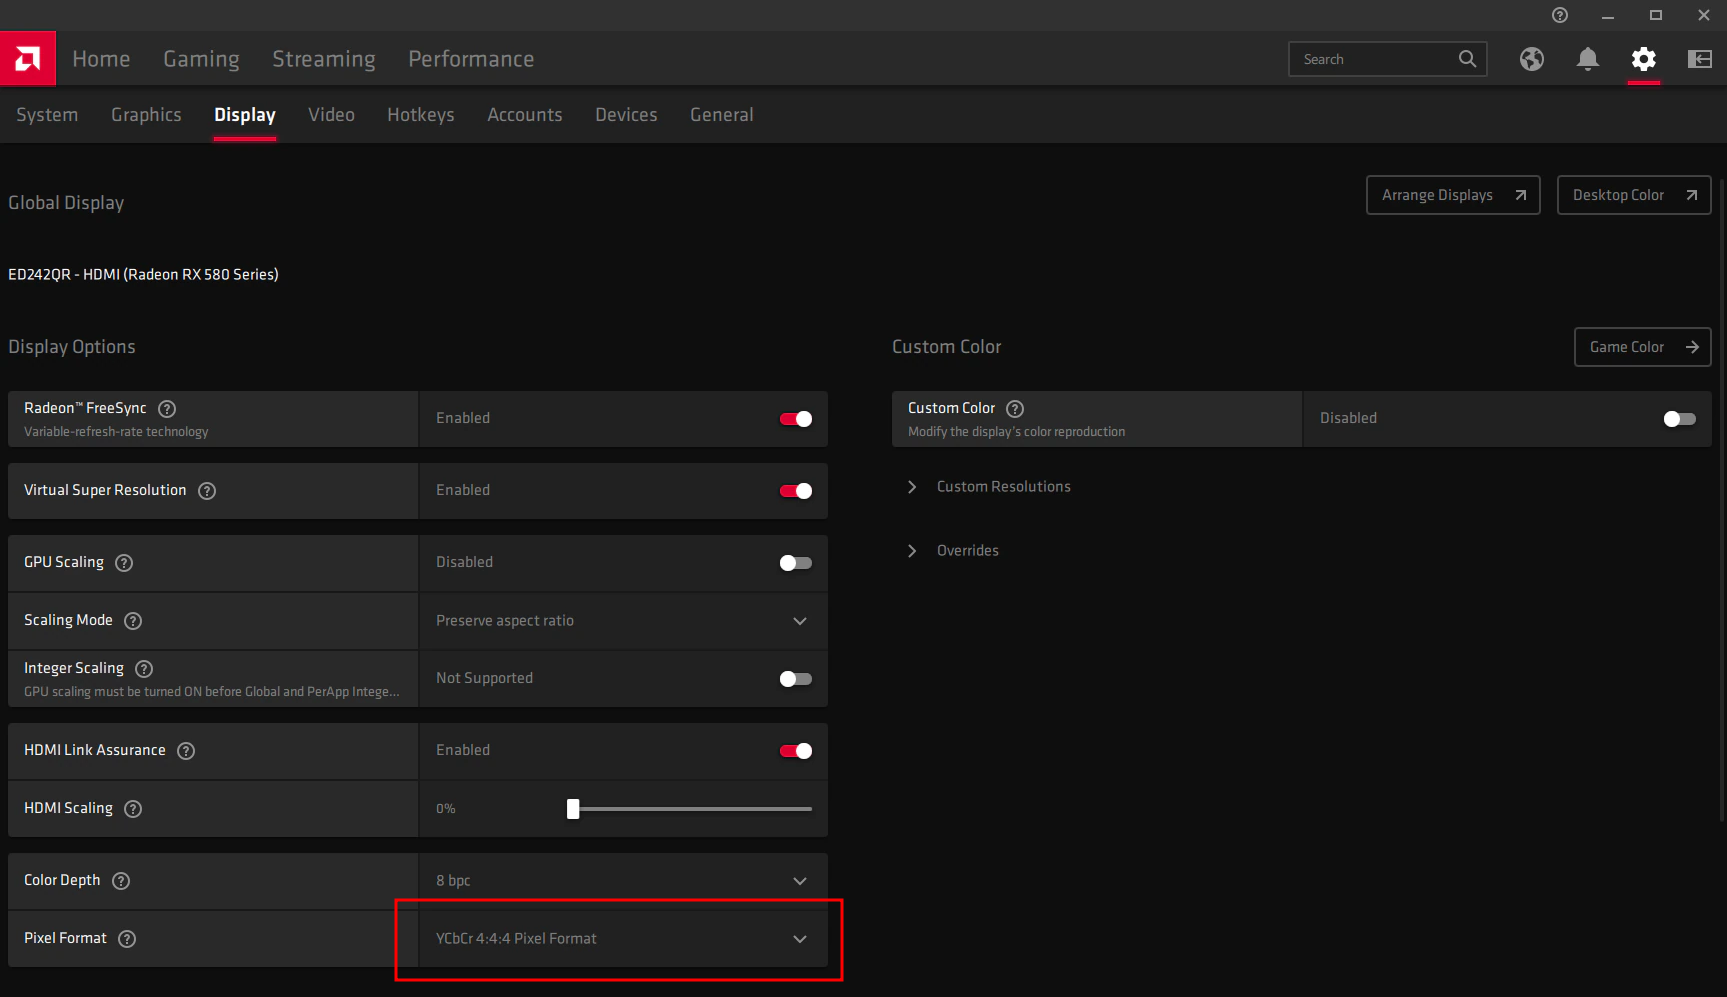Select ED242QR HDMI display entry
Image resolution: width=1727 pixels, height=997 pixels.
click(143, 274)
